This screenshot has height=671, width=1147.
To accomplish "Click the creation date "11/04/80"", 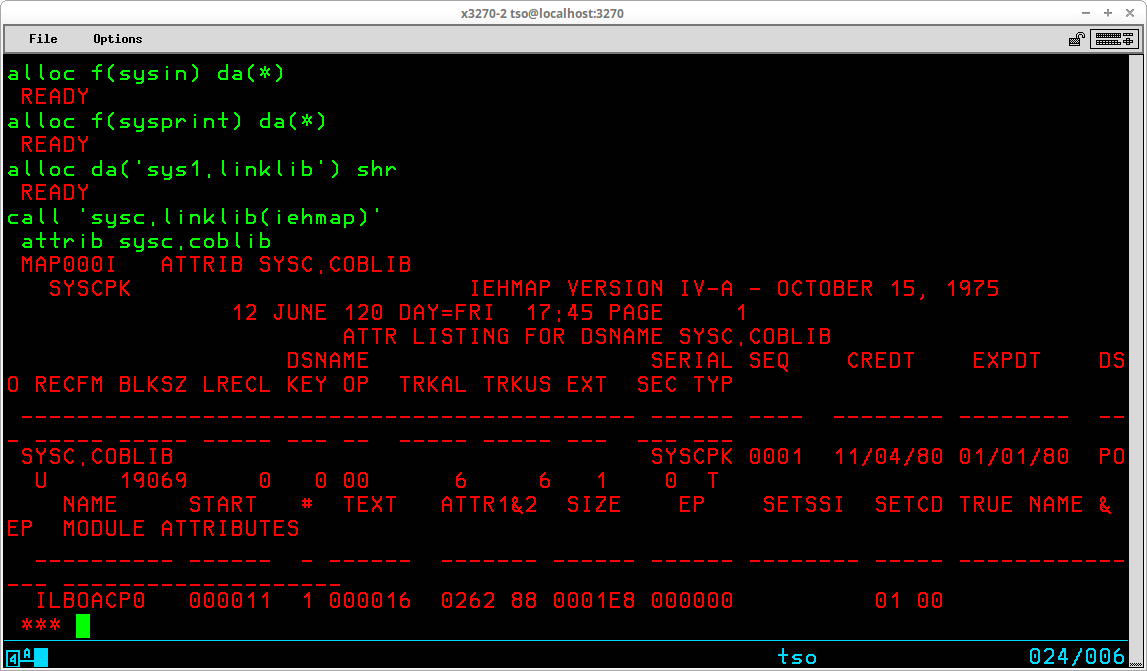I will 888,457.
